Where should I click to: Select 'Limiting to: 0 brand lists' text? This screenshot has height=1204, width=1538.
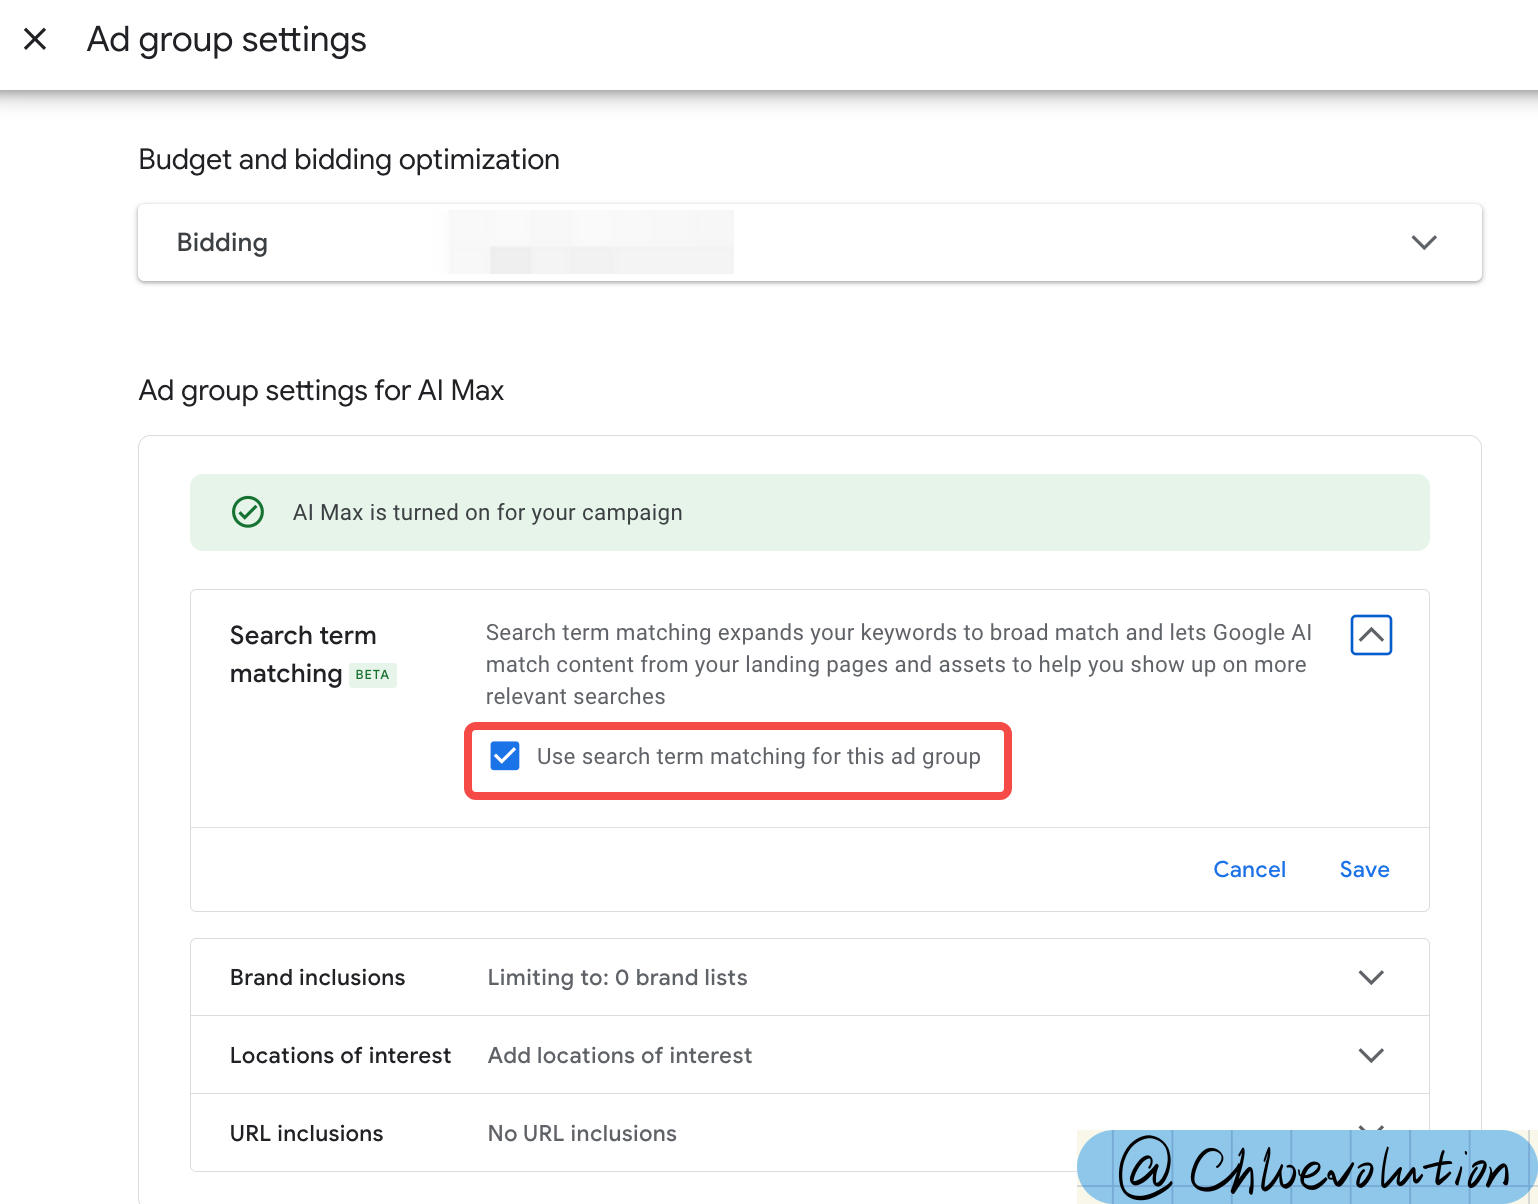(x=617, y=977)
